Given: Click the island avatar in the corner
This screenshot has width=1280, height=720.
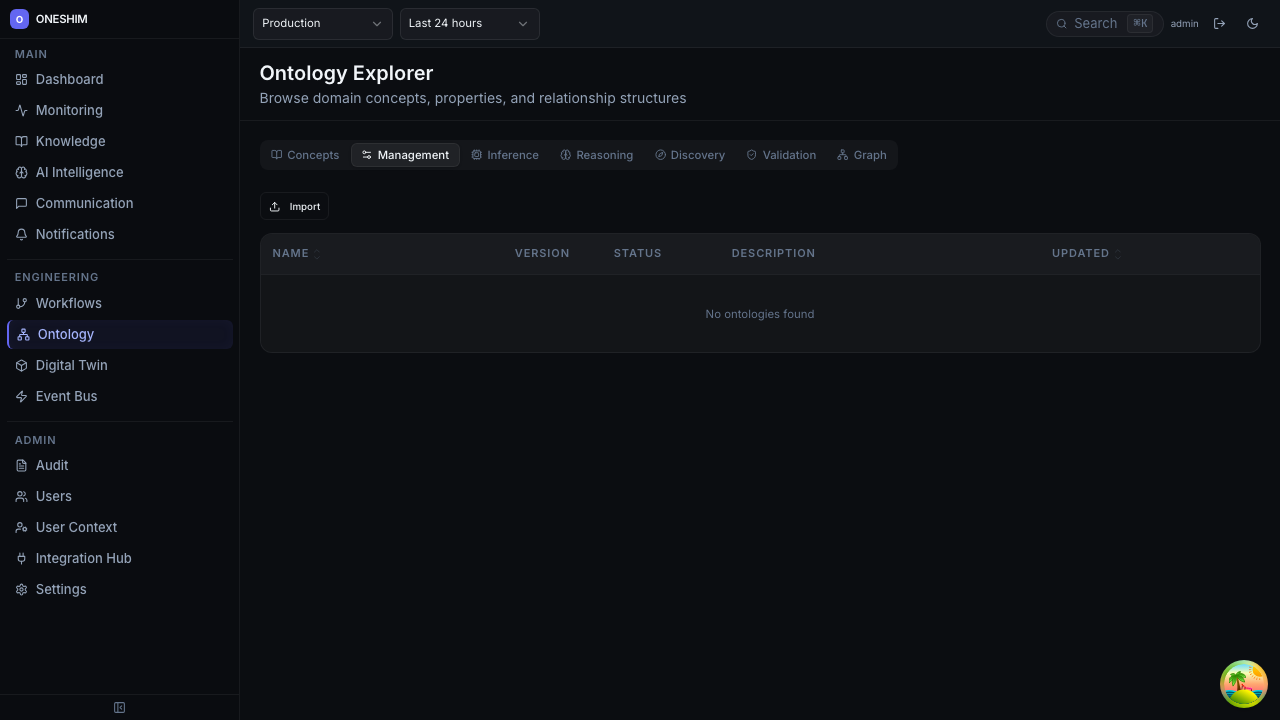Looking at the screenshot, I should click(x=1243, y=684).
